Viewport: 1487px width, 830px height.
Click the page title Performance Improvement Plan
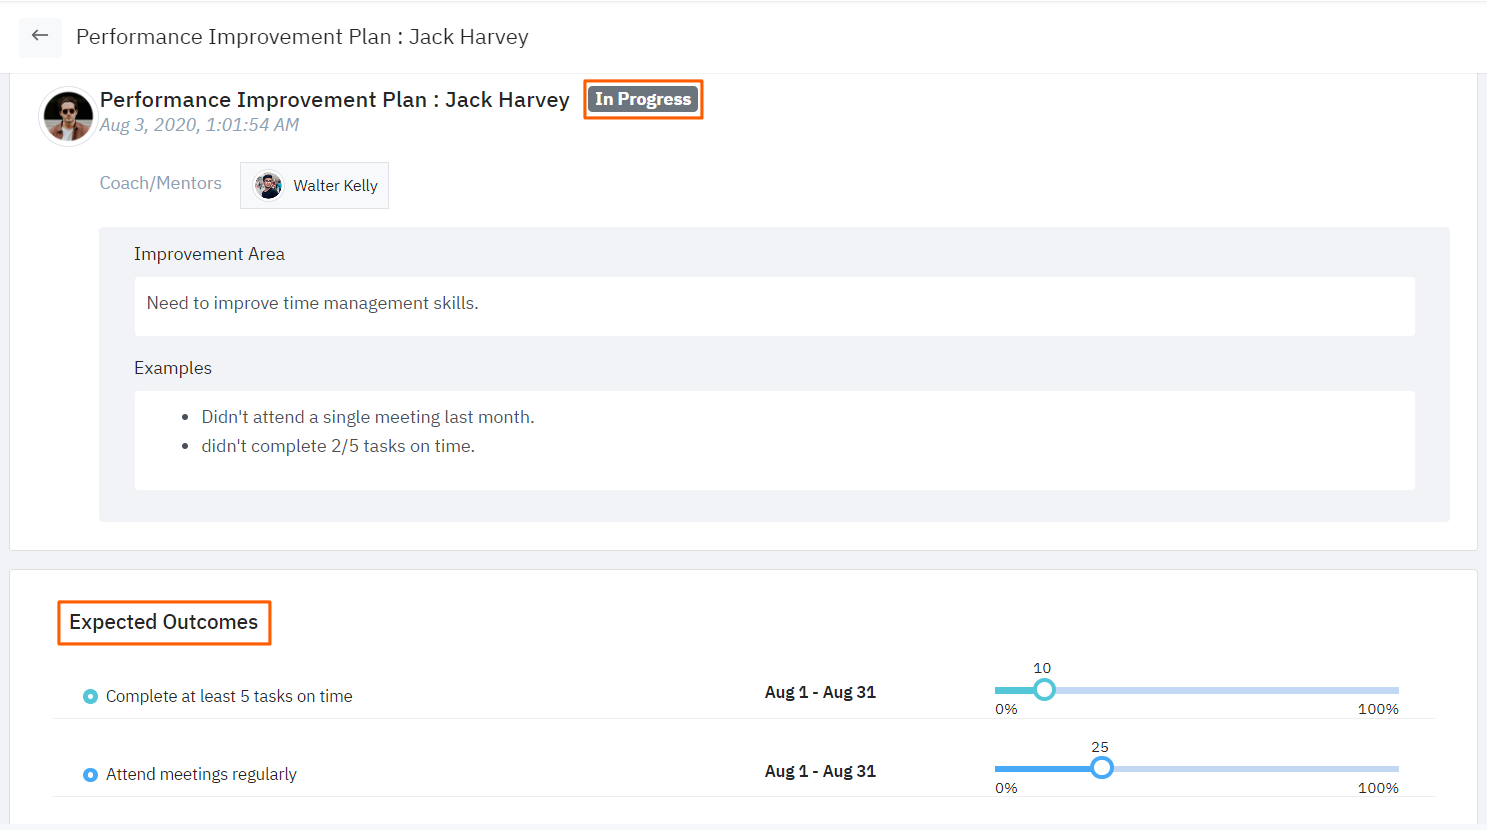click(303, 36)
